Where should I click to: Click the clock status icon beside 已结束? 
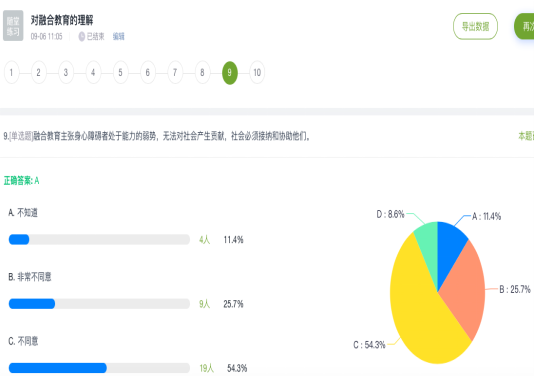(82, 36)
